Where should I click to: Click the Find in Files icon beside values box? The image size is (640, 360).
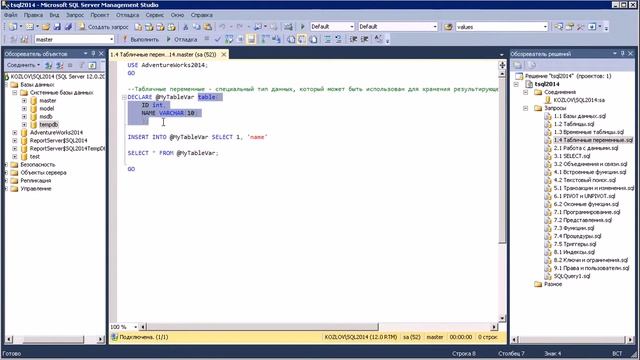click(448, 27)
